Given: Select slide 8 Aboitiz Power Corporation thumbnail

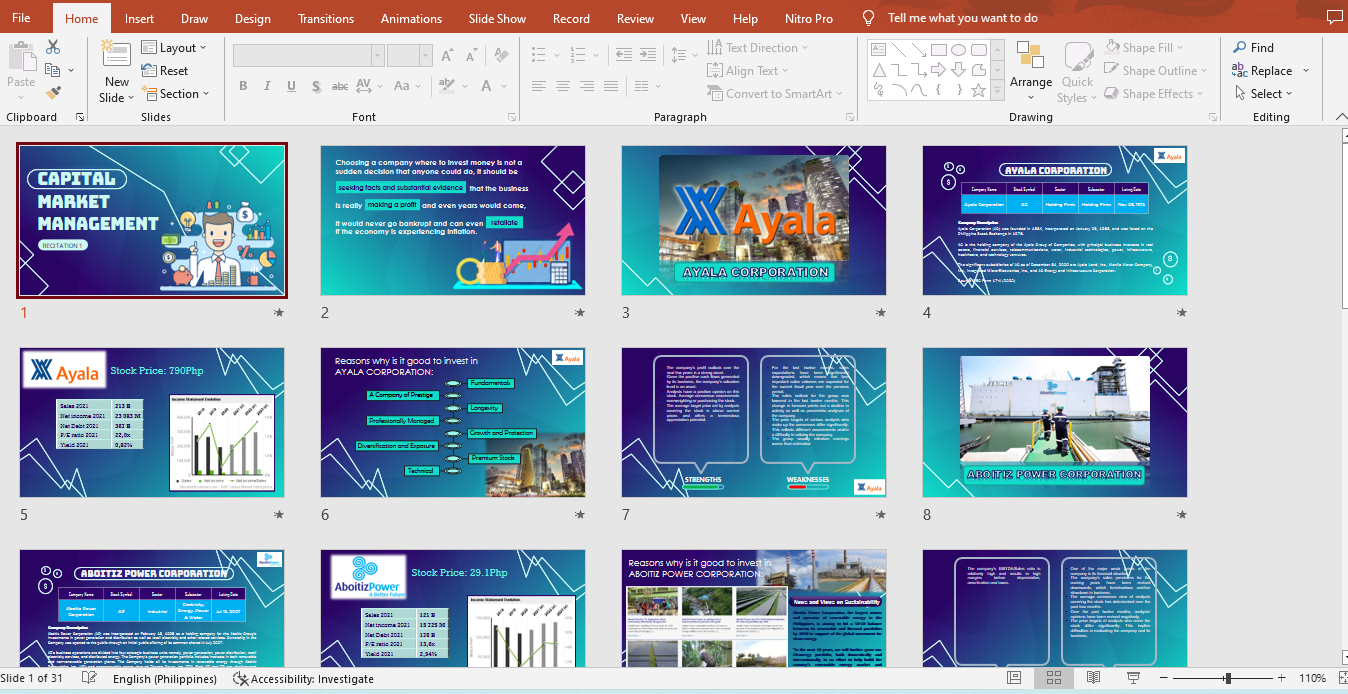Looking at the screenshot, I should coord(1055,422).
